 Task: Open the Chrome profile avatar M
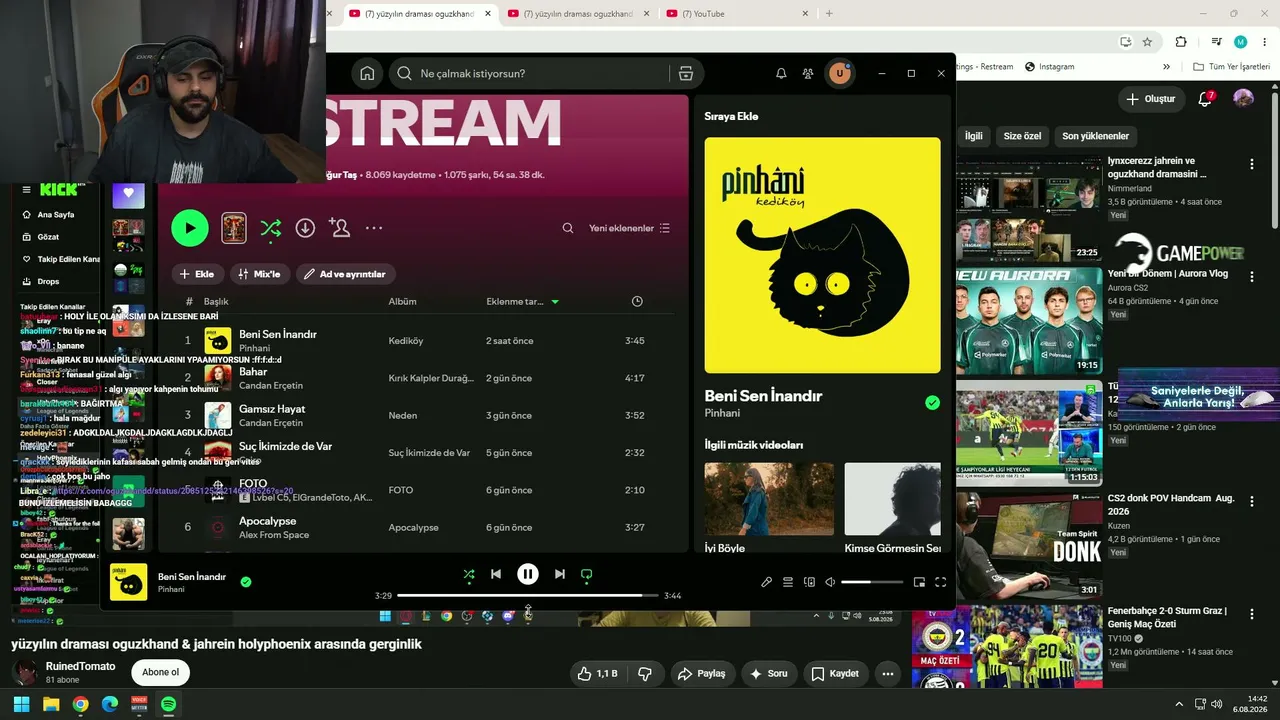[x=1241, y=42]
